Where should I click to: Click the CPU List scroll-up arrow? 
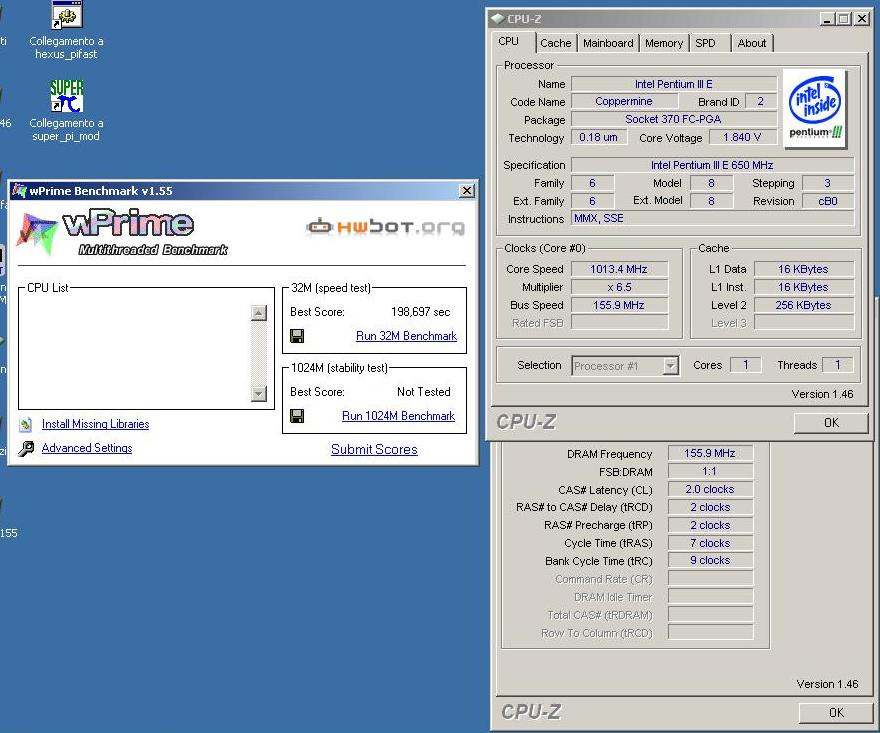point(258,313)
